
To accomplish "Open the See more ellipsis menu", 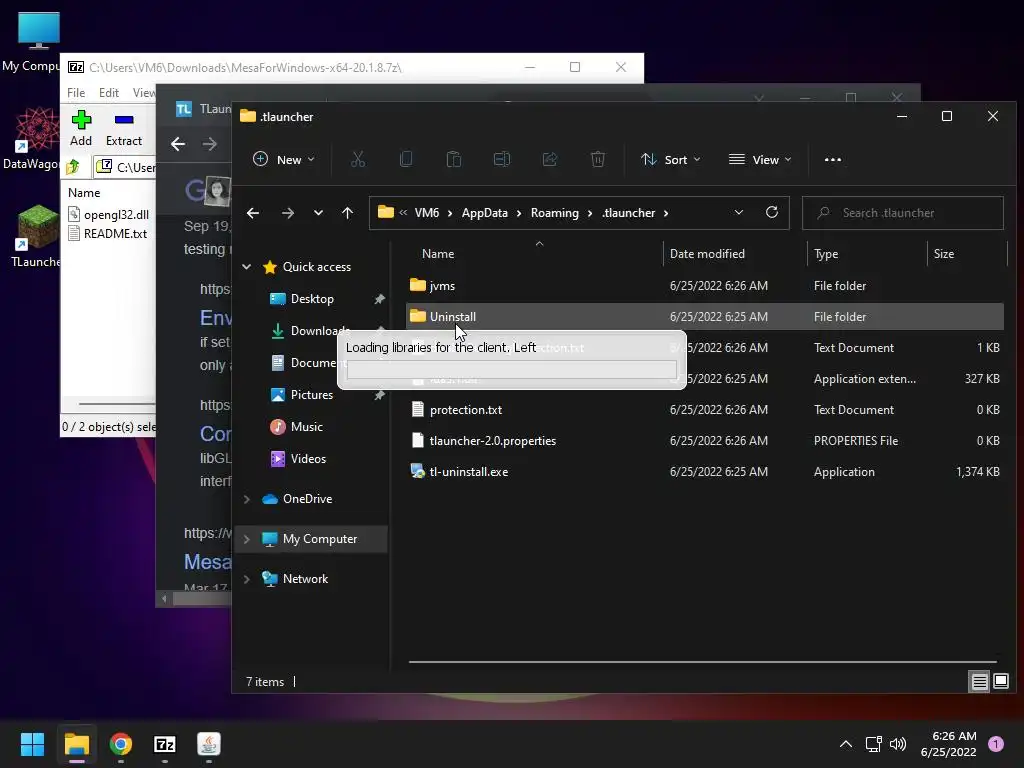I will 833,159.
